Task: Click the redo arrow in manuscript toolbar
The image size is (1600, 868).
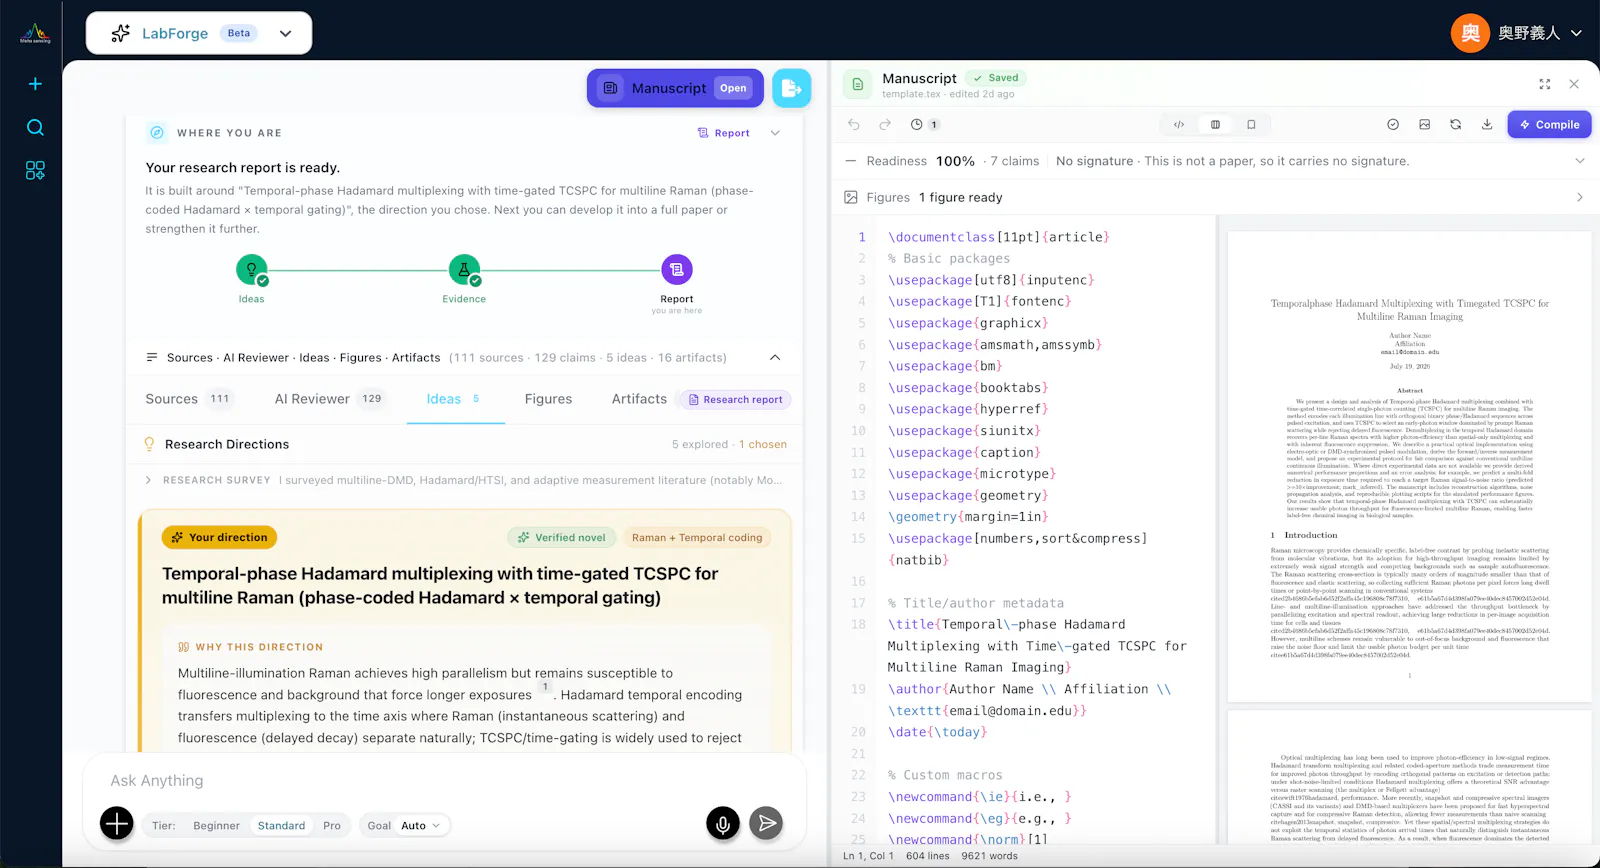Action: [x=885, y=125]
